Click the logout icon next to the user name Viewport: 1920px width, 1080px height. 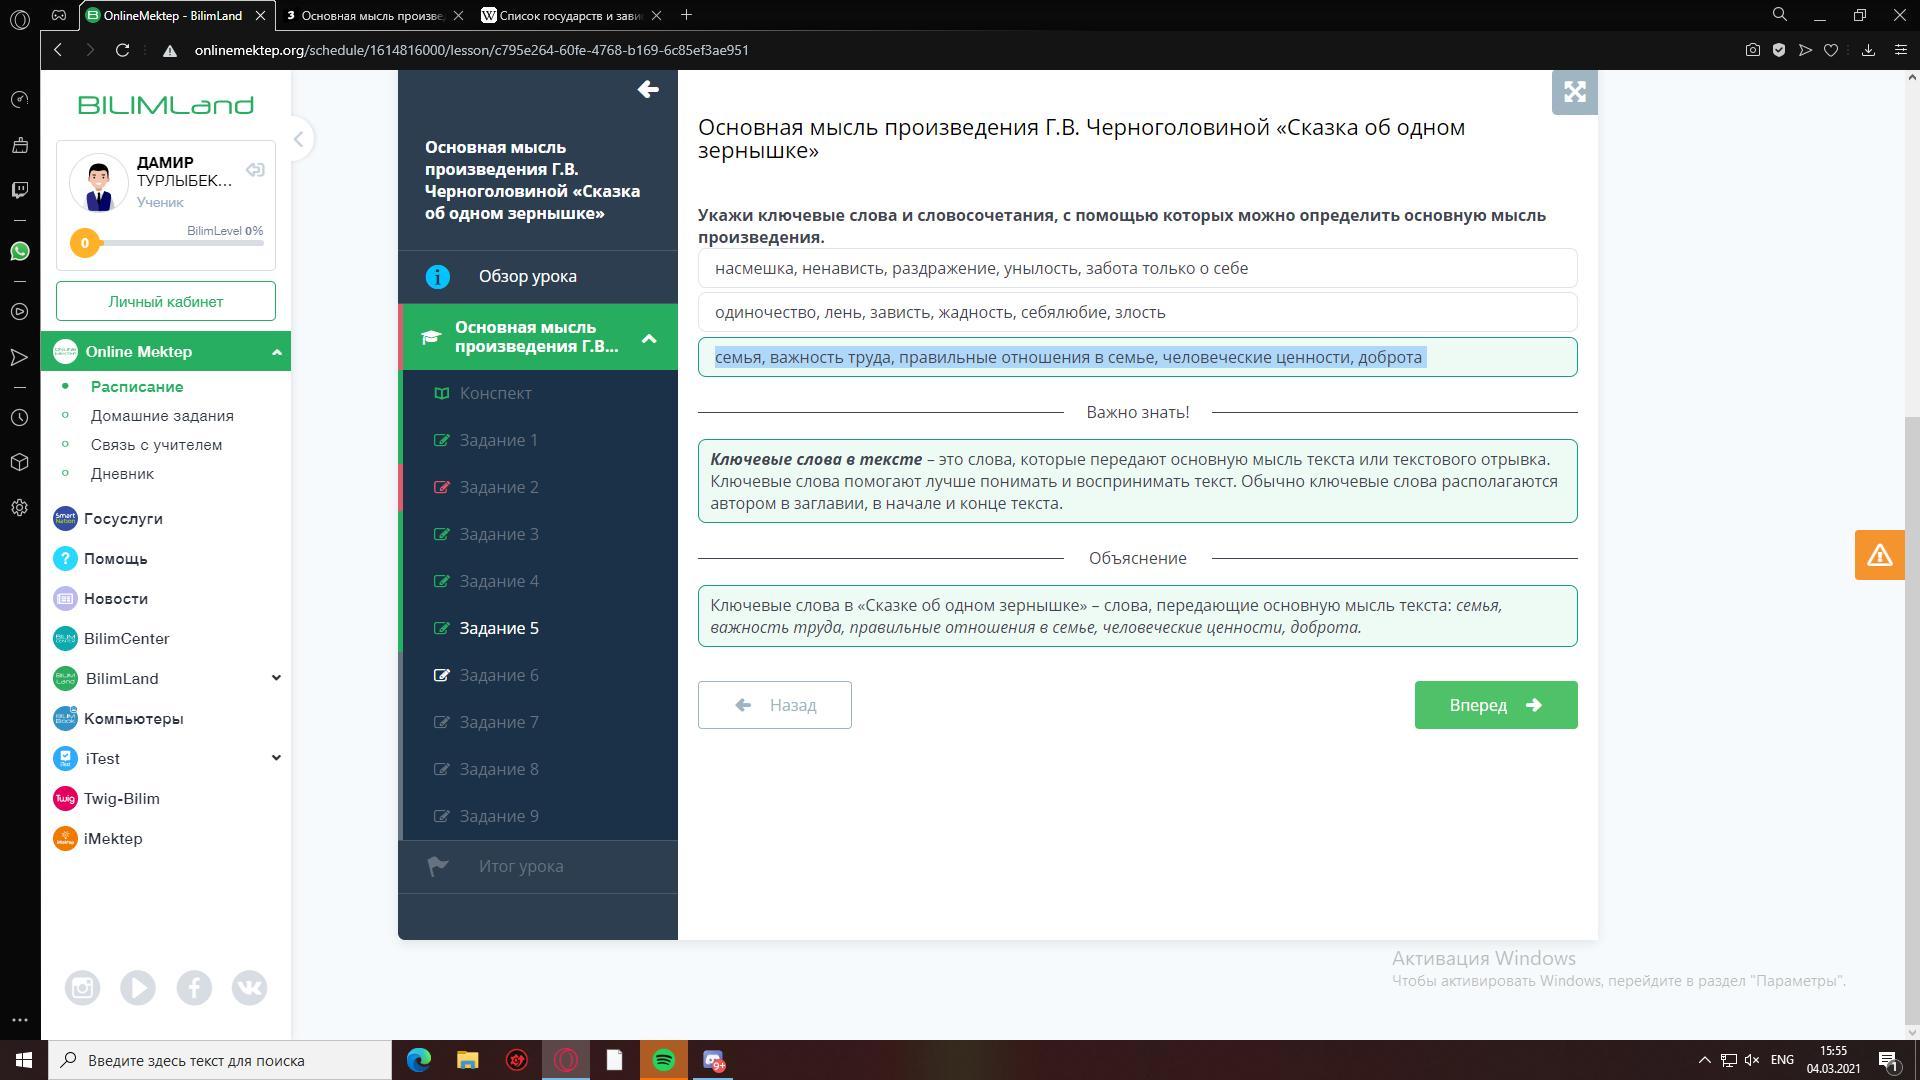click(255, 170)
